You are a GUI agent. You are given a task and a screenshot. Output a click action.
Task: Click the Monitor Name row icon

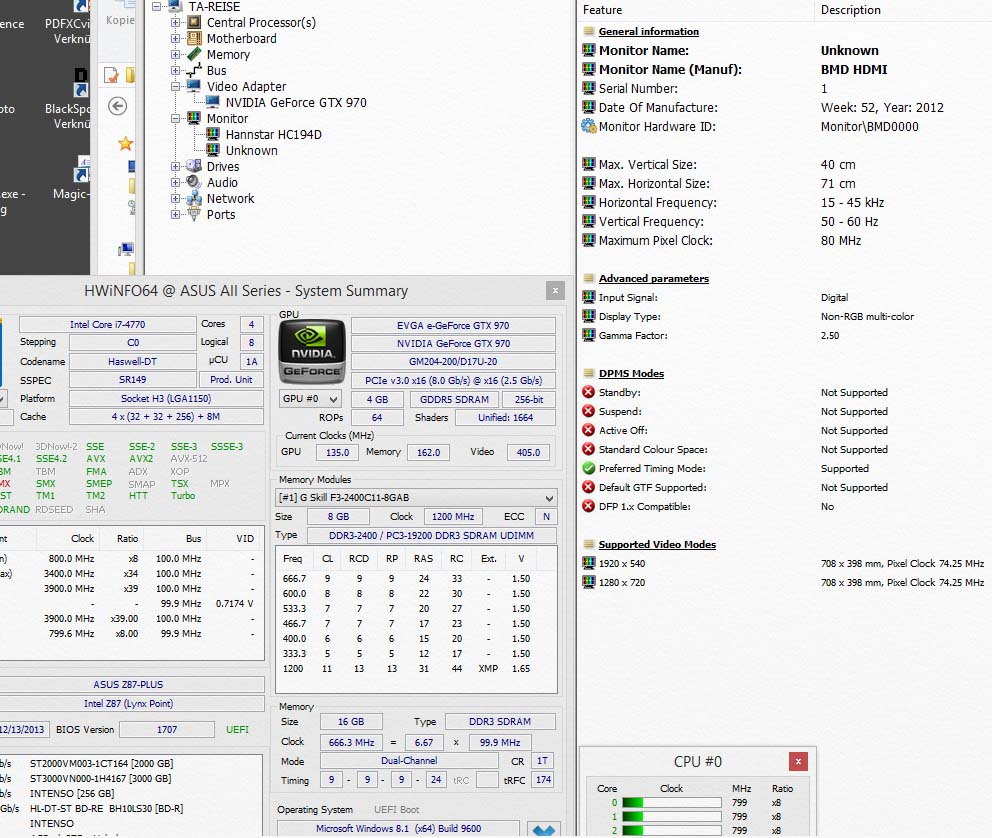coord(588,50)
